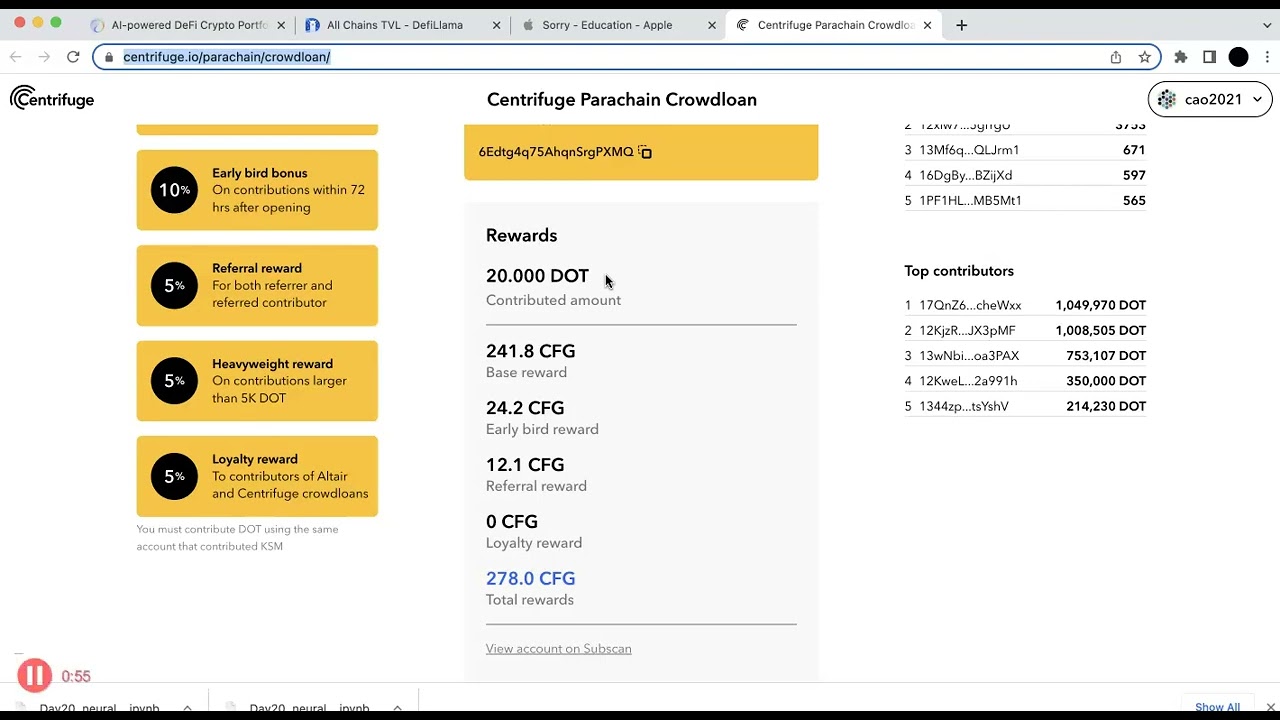Click the cao2021 account avatar icon
Image resolution: width=1280 pixels, height=720 pixels.
pyautogui.click(x=1166, y=99)
